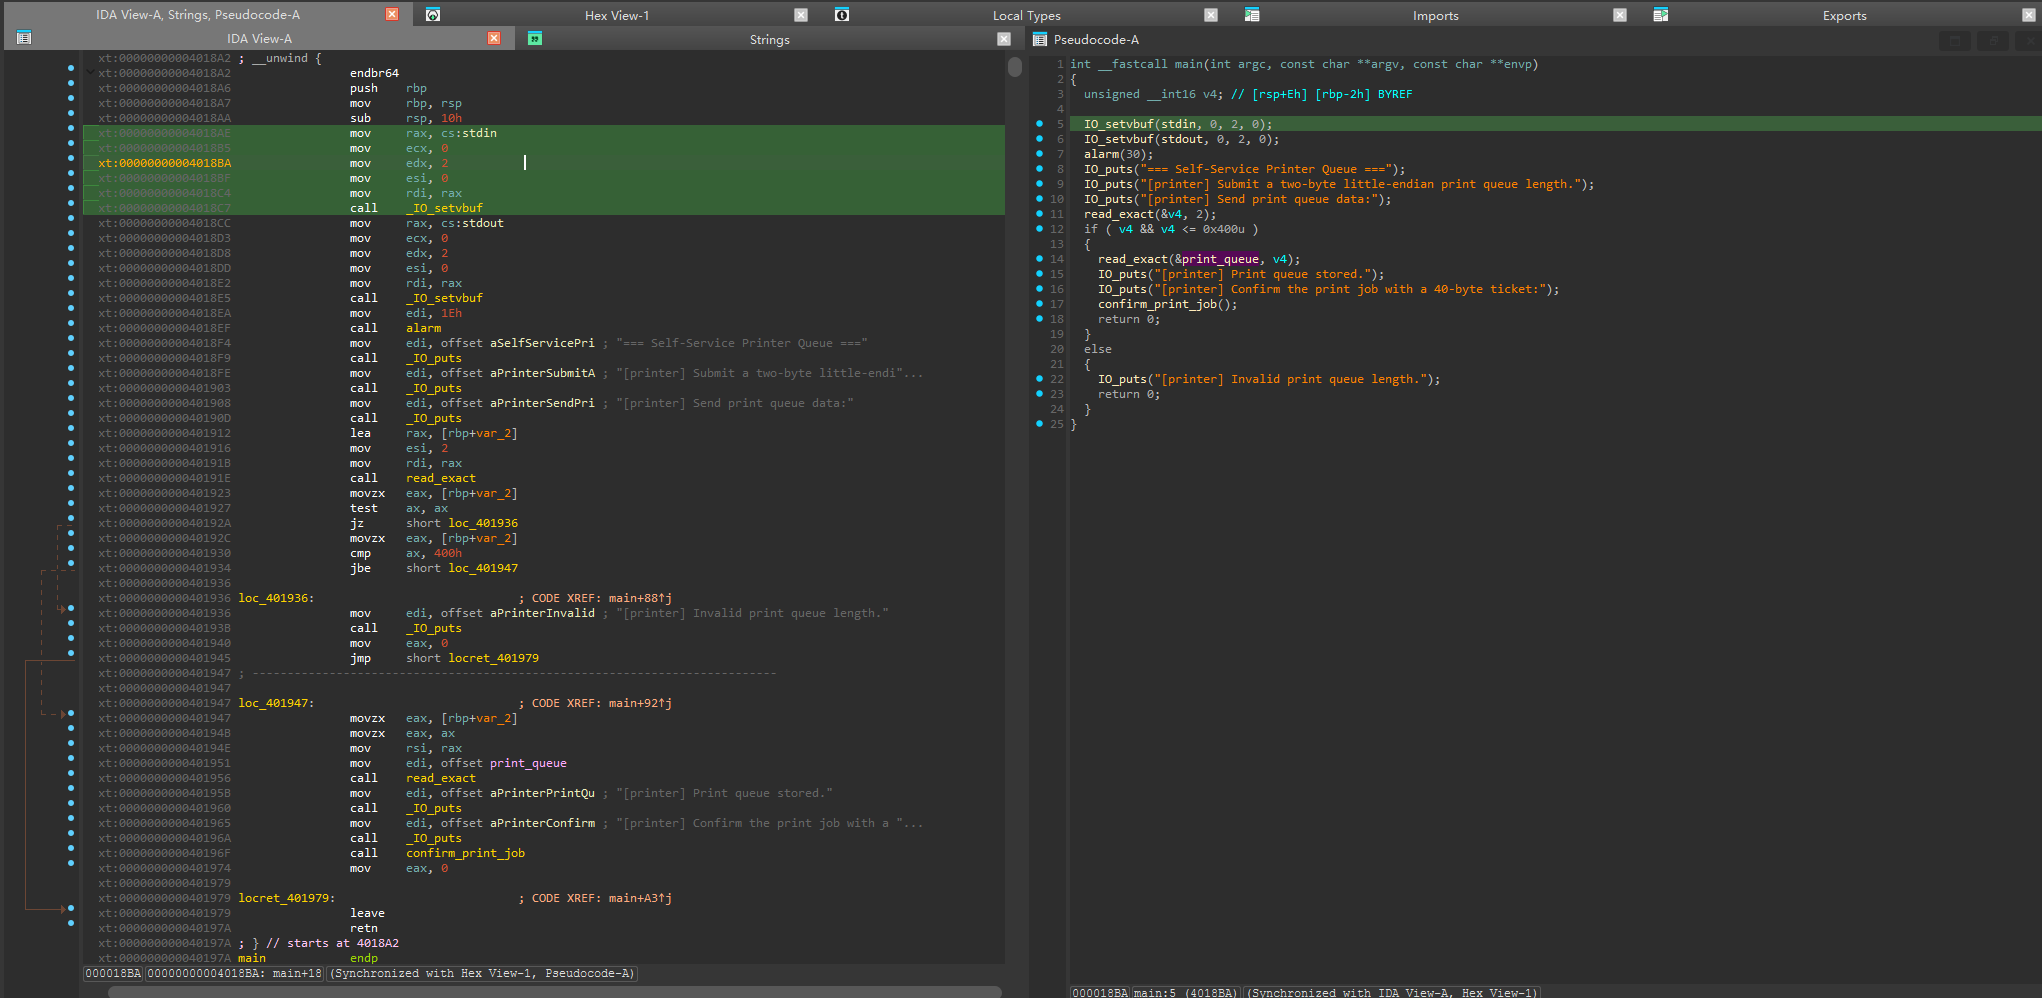Viewport: 2042px width, 998px height.
Task: Click print_queue in pseudocode line 14
Action: pyautogui.click(x=1220, y=259)
